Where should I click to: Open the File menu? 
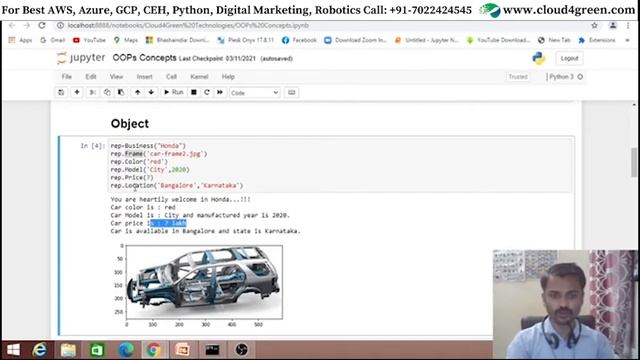[67, 77]
